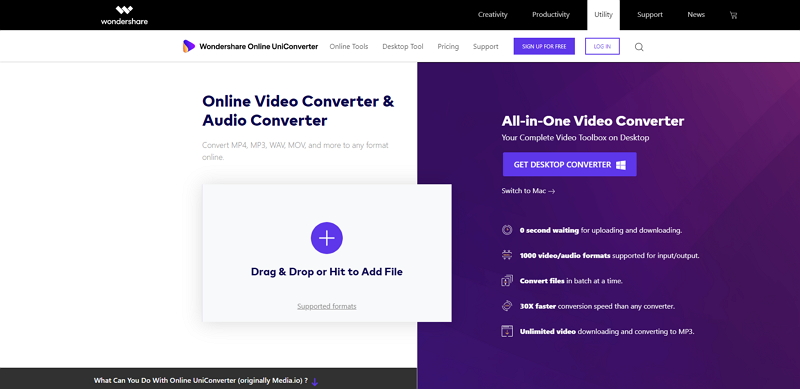Open the Online Tools menu
The width and height of the screenshot is (800, 389).
pyautogui.click(x=348, y=46)
